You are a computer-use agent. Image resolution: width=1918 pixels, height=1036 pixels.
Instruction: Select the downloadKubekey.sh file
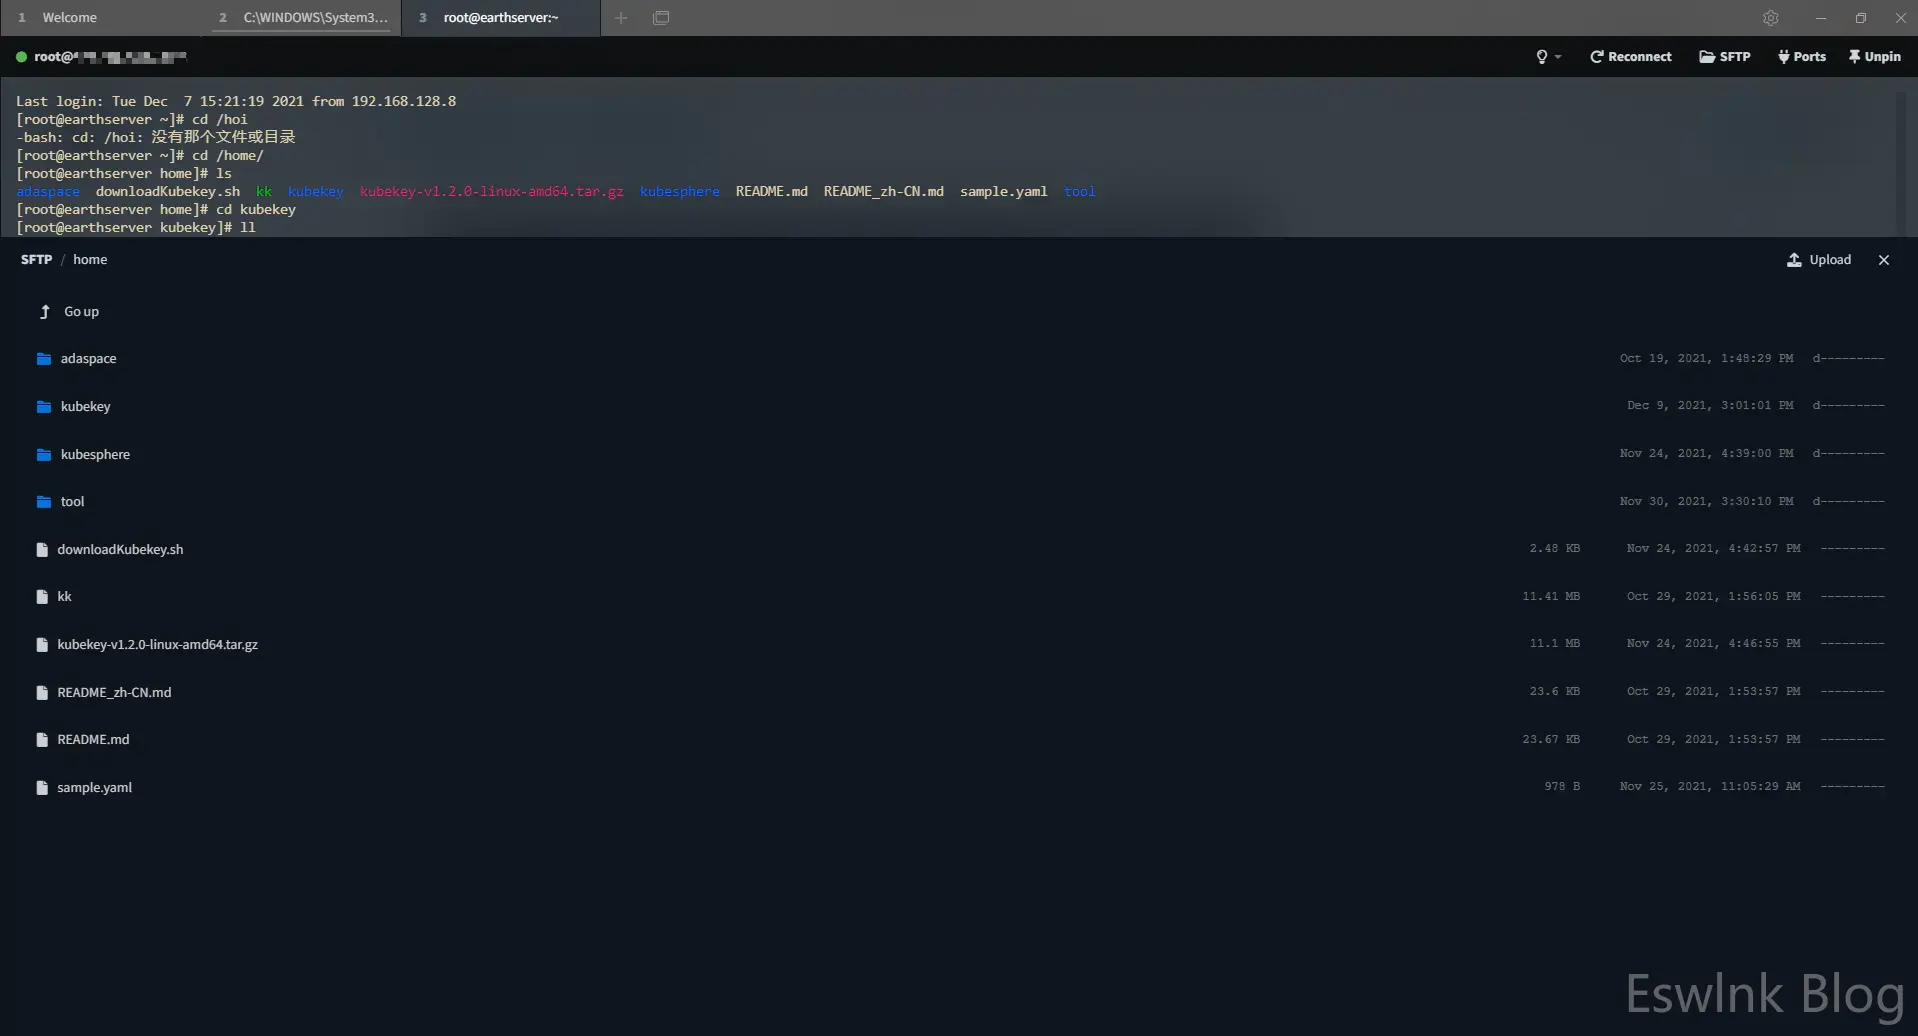120,550
